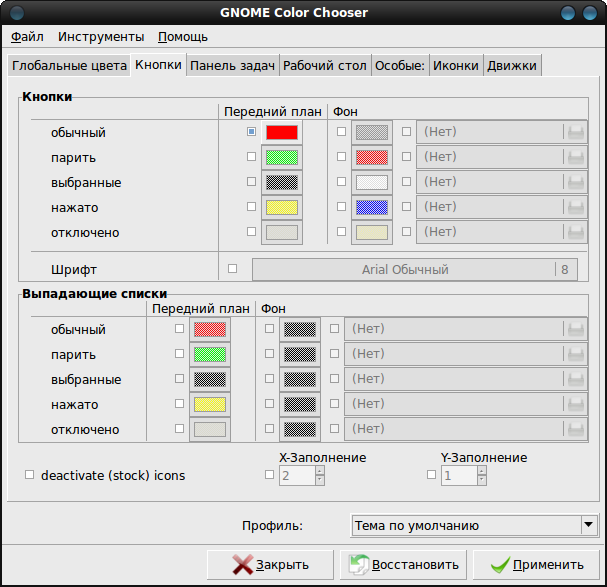Pick Кнопки нажато blue background swatch
The image size is (607, 587).
[x=372, y=207]
